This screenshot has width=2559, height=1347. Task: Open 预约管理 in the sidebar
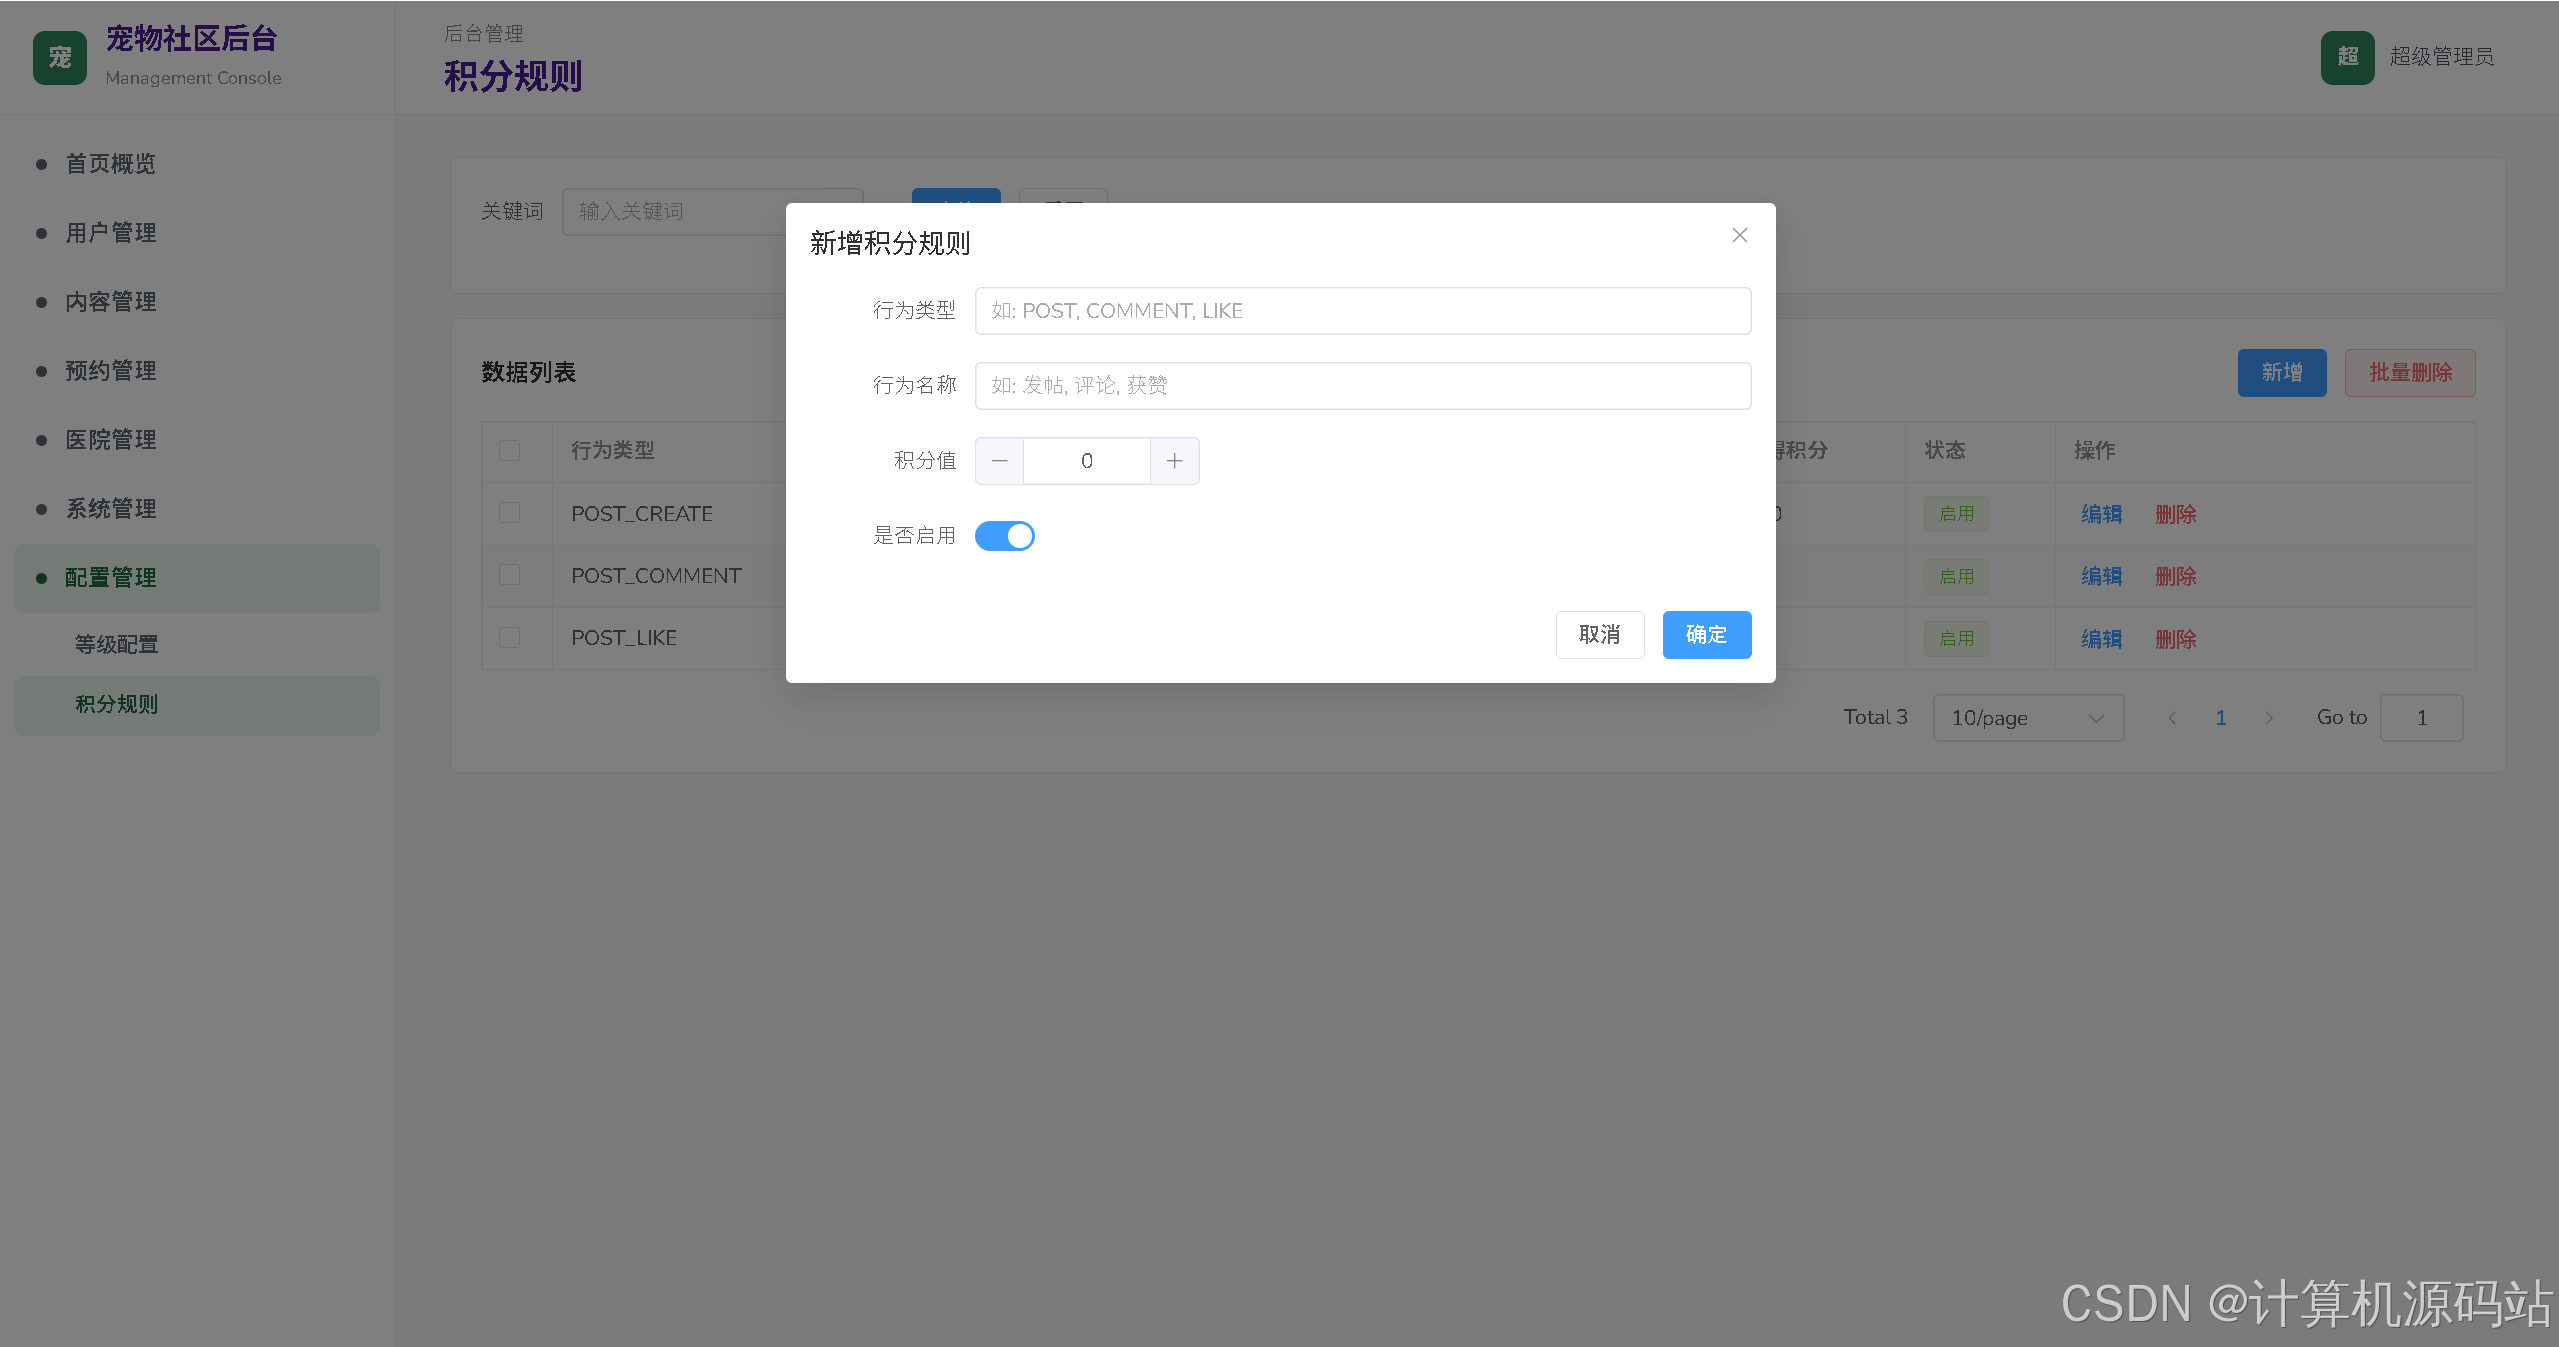pos(197,371)
